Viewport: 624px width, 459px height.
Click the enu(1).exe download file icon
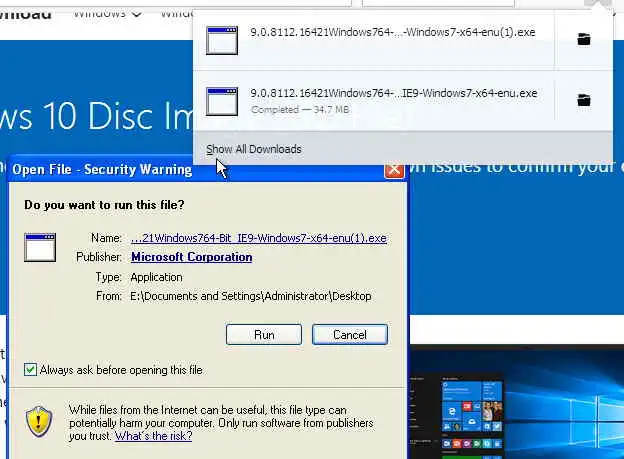[222, 40]
